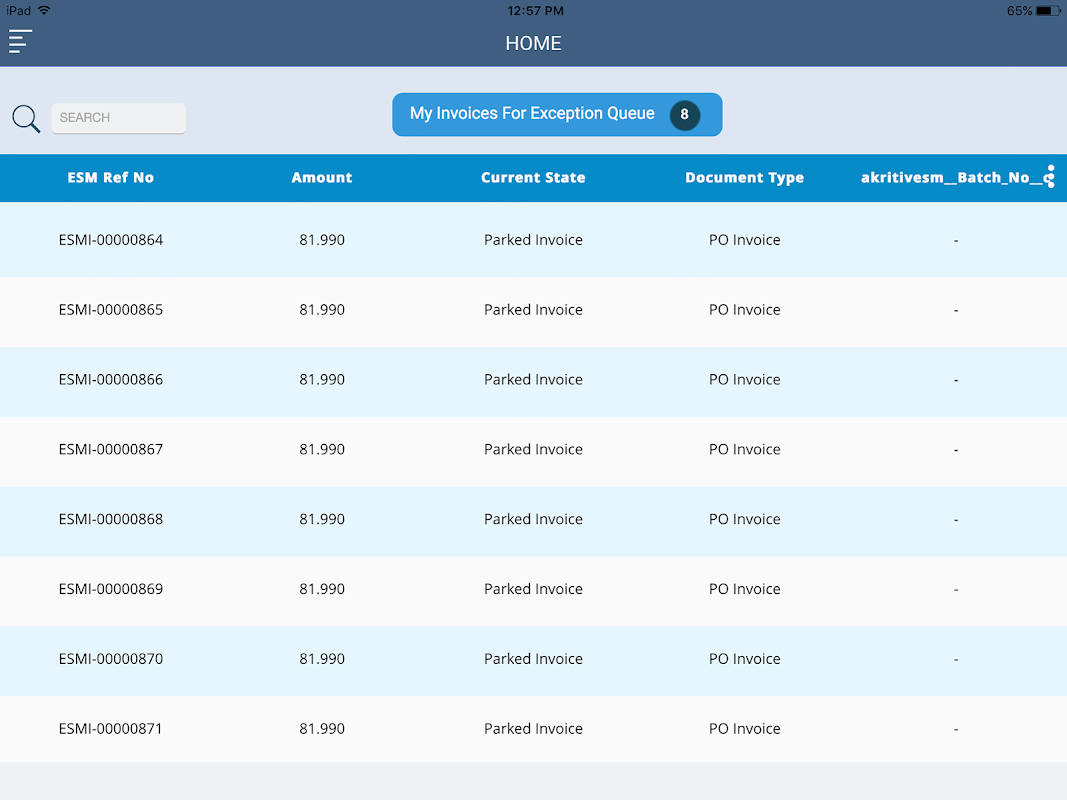The image size is (1067, 800).
Task: Click PO Invoice type of ESMI-00000866
Action: pyautogui.click(x=744, y=380)
